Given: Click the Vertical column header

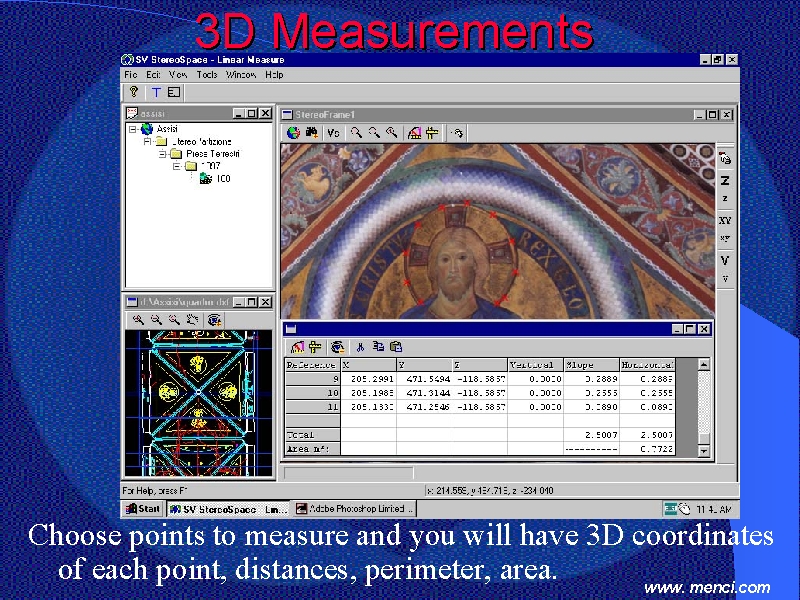Looking at the screenshot, I should point(536,365).
